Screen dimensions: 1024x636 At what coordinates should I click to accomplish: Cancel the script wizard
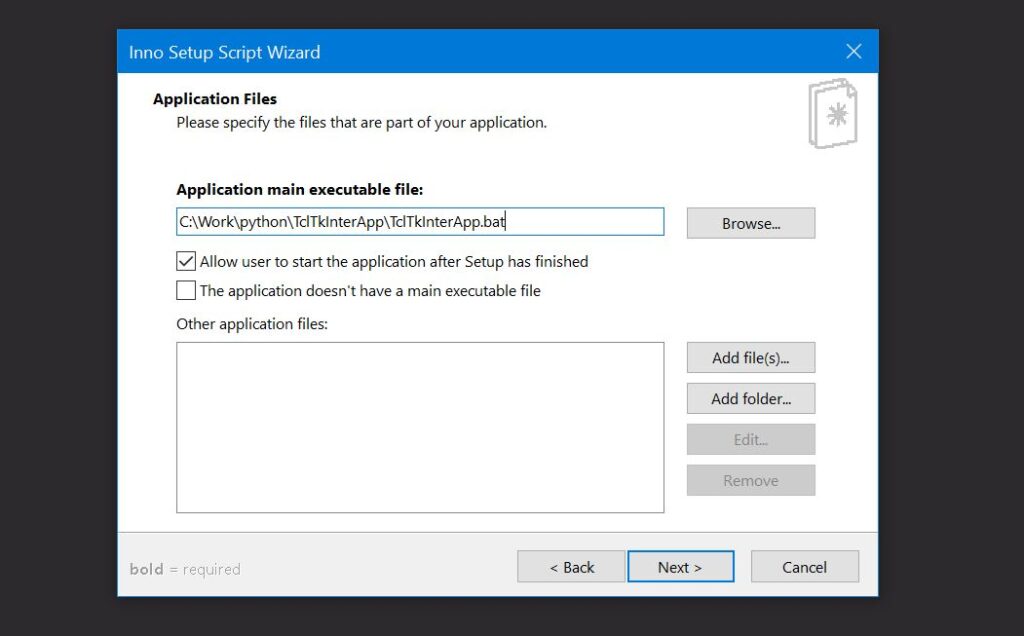tap(804, 567)
